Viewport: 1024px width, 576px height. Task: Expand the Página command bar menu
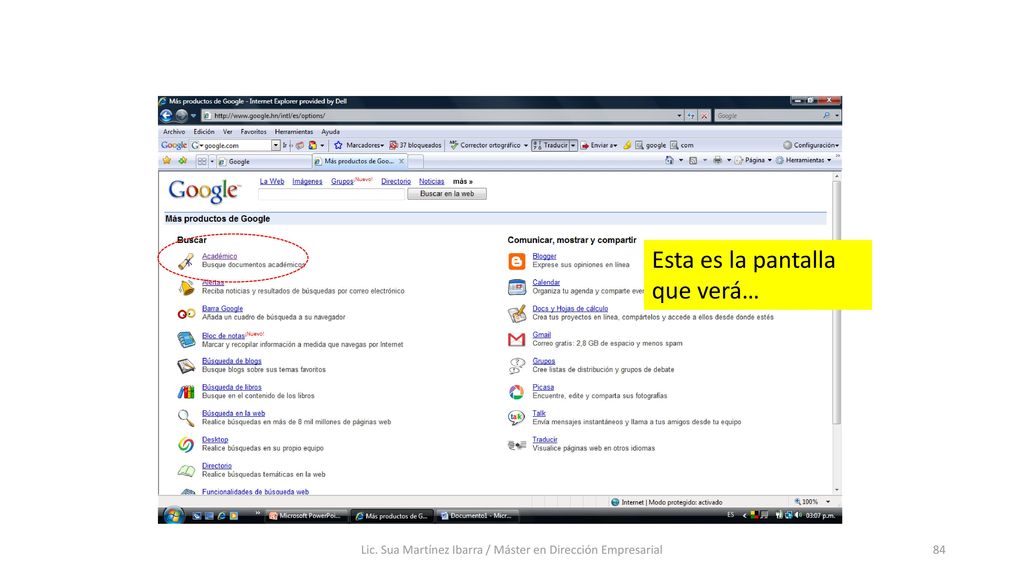click(754, 161)
